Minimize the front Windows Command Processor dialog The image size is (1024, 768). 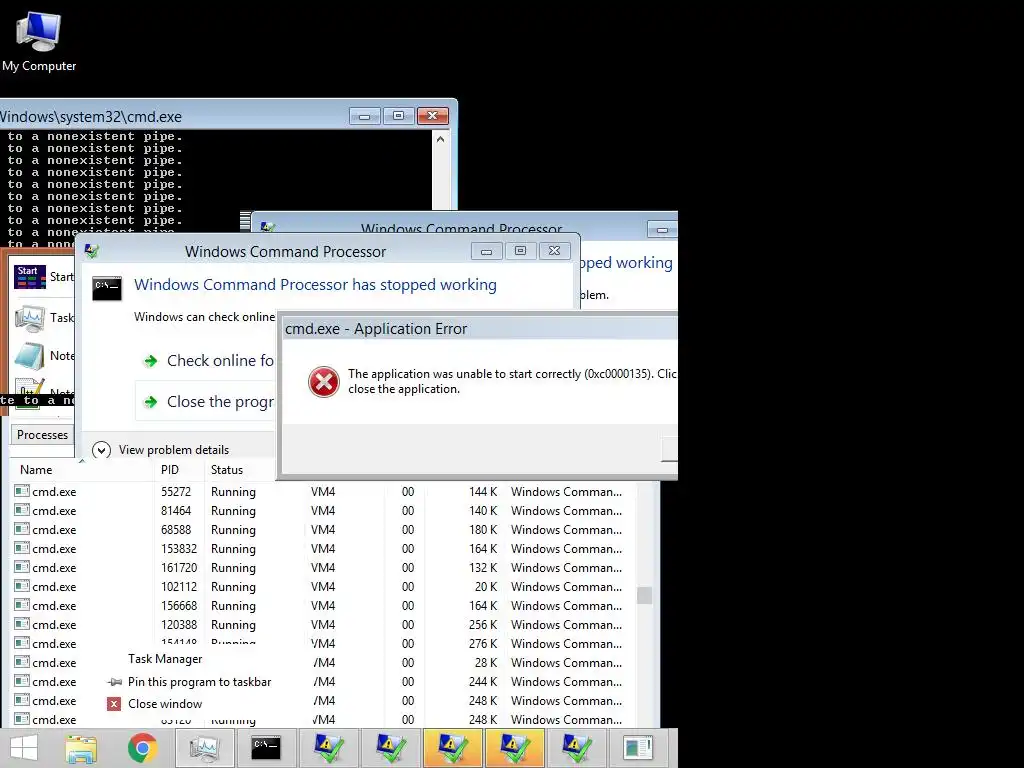coord(487,251)
